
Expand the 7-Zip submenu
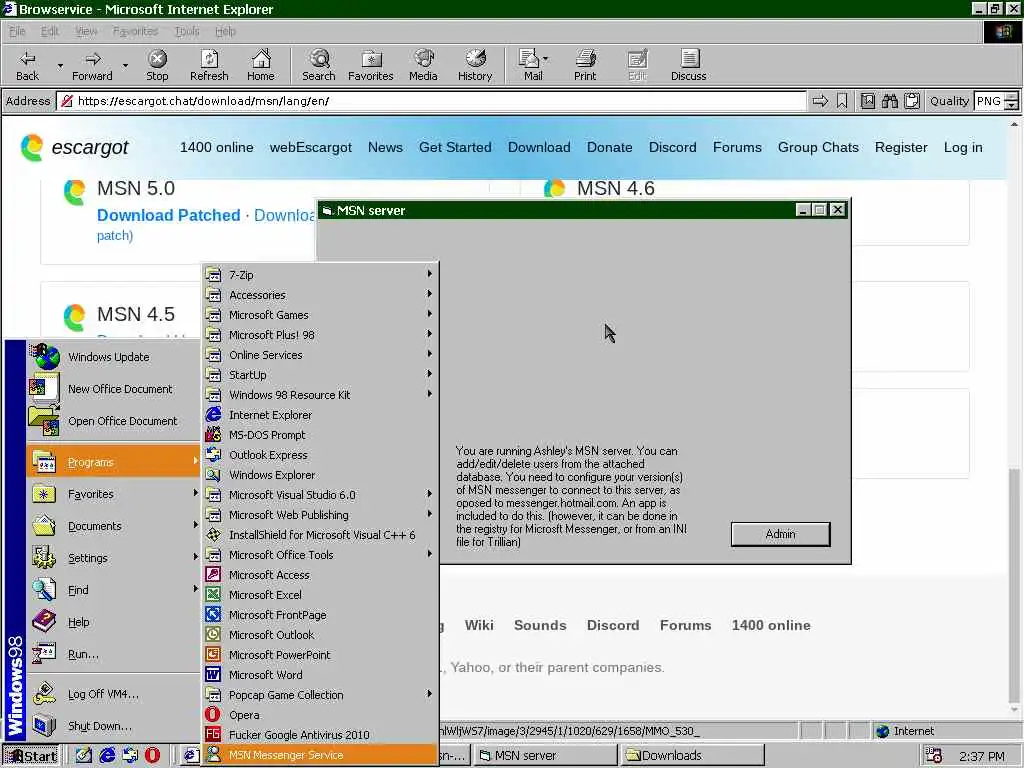(320, 275)
